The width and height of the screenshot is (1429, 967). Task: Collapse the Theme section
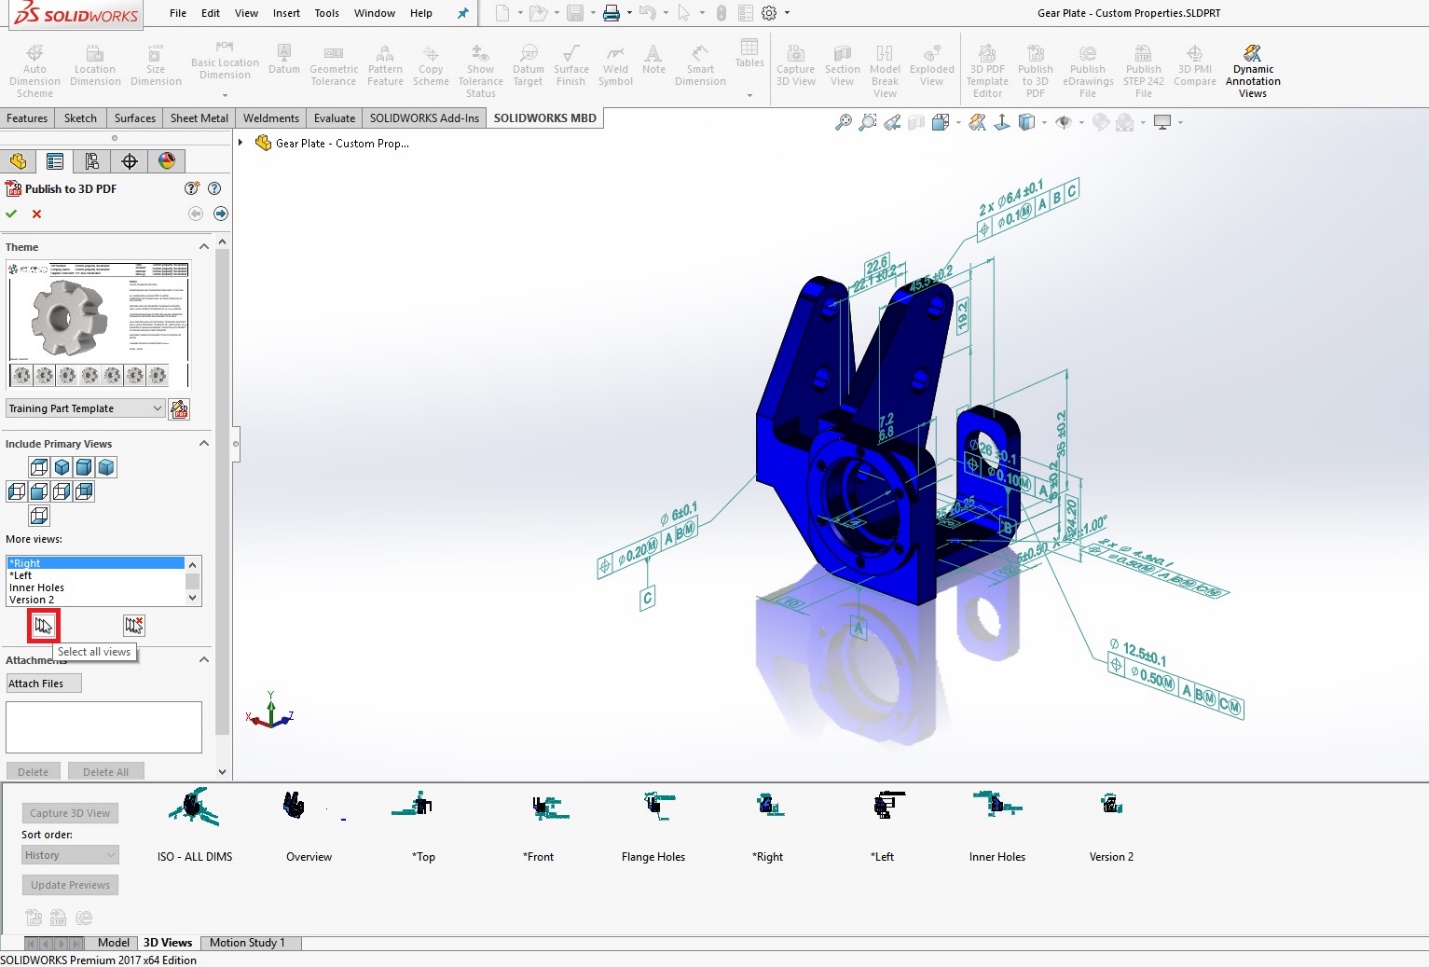(204, 246)
